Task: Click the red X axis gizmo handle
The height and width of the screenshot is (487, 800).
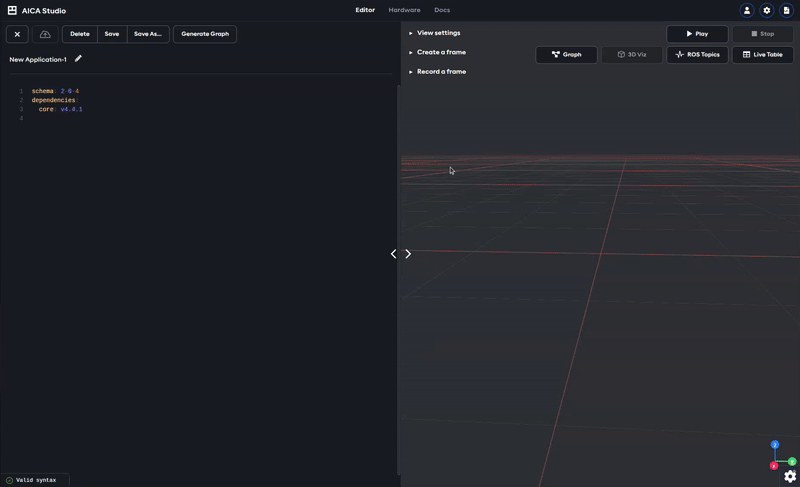Action: click(x=774, y=466)
